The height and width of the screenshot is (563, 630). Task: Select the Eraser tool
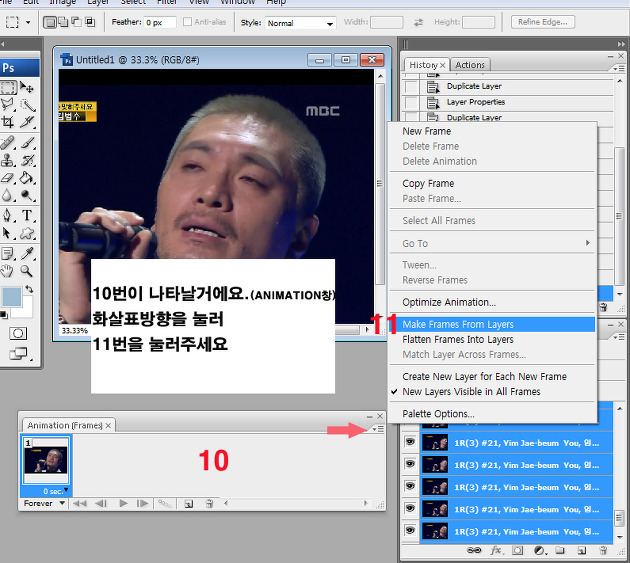point(8,177)
